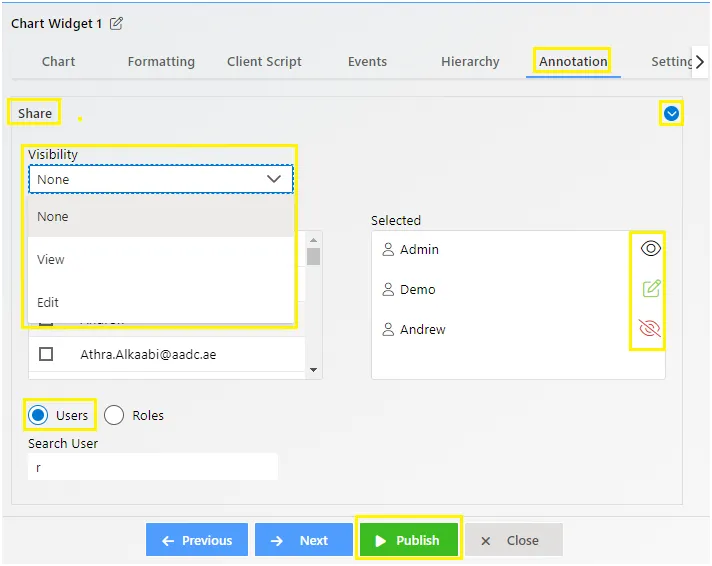This screenshot has width=712, height=566.
Task: Click the user list scrollbar thumb
Action: pos(313,256)
